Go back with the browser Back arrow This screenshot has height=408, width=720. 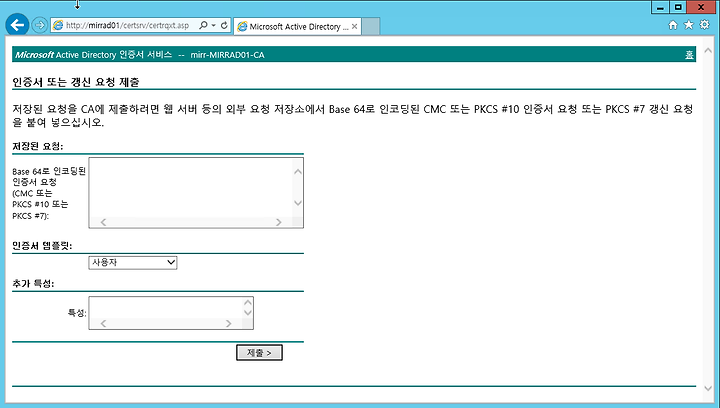[x=17, y=25]
